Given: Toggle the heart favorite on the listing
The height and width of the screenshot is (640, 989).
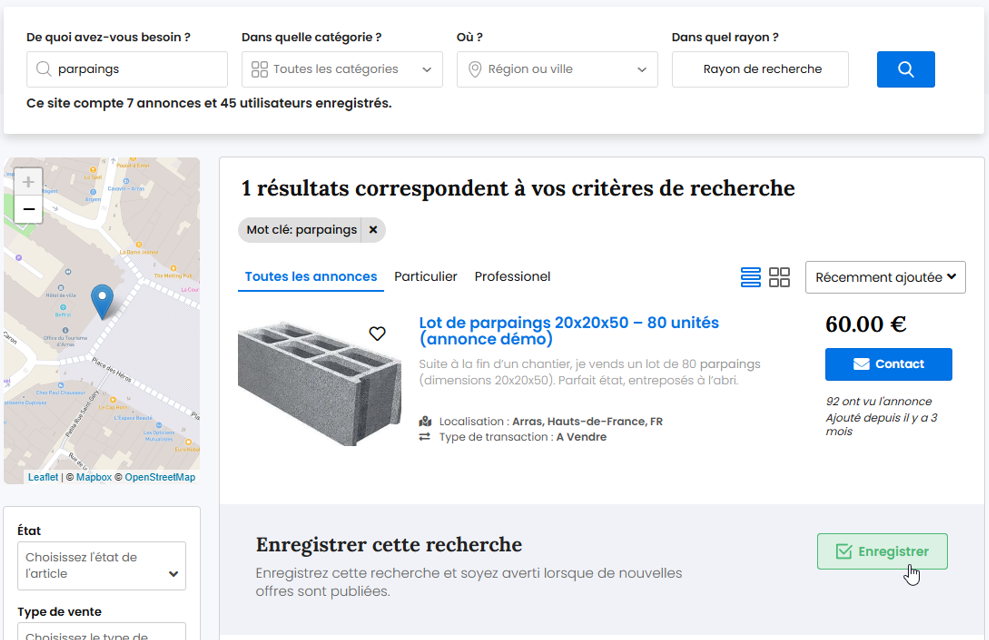Looking at the screenshot, I should [377, 333].
